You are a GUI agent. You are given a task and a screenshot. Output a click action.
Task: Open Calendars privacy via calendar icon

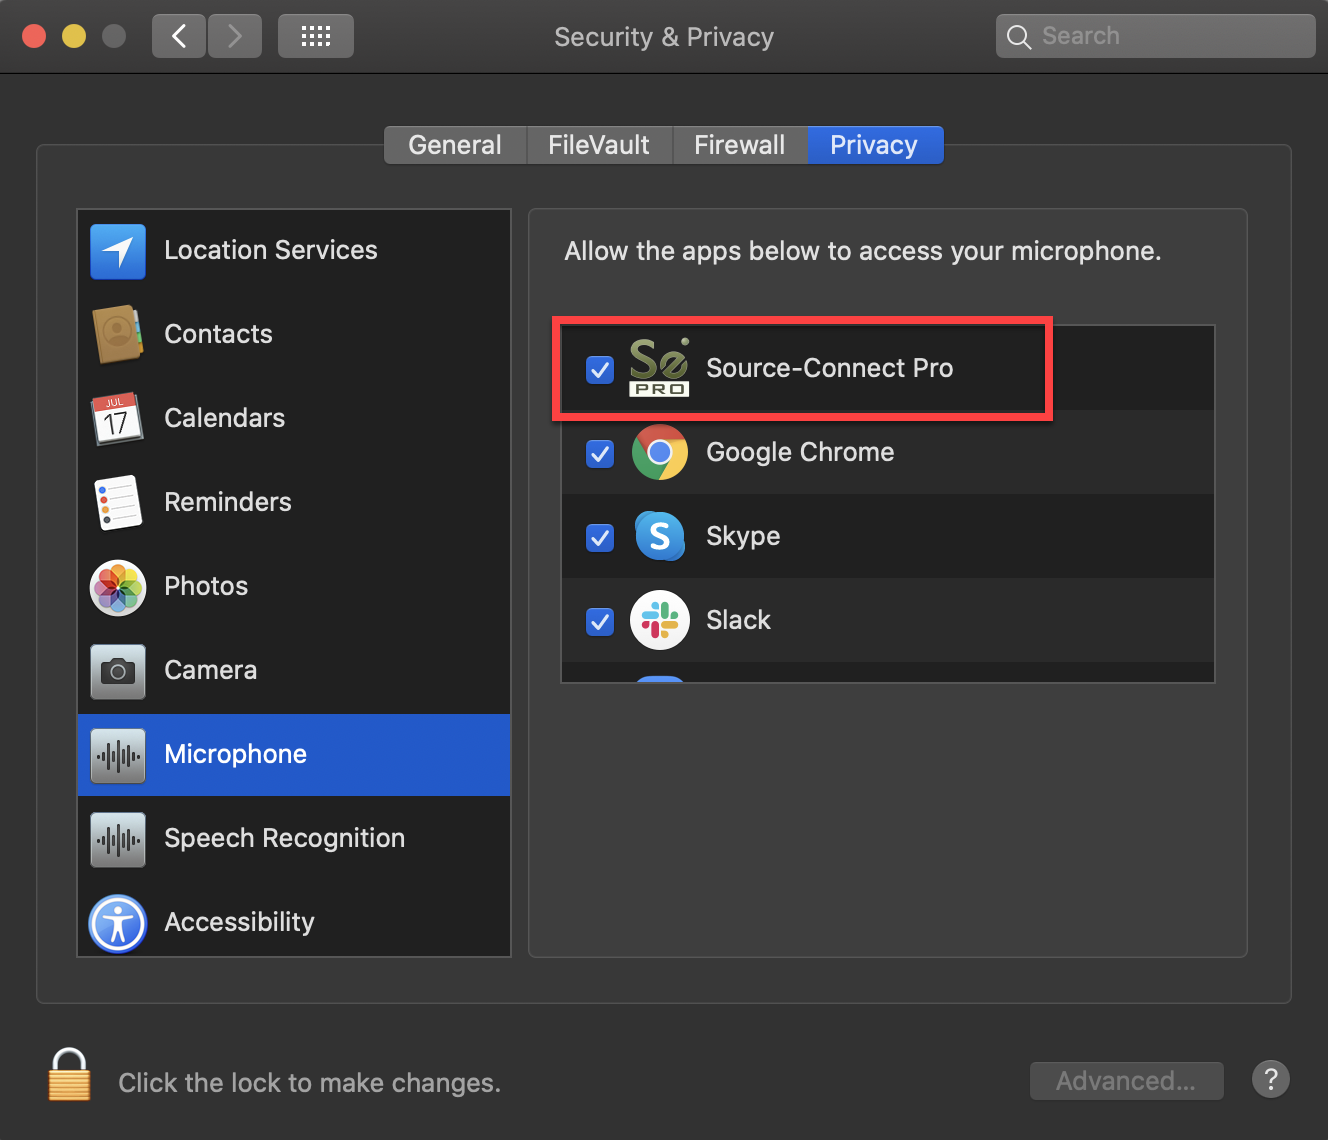pyautogui.click(x=118, y=418)
